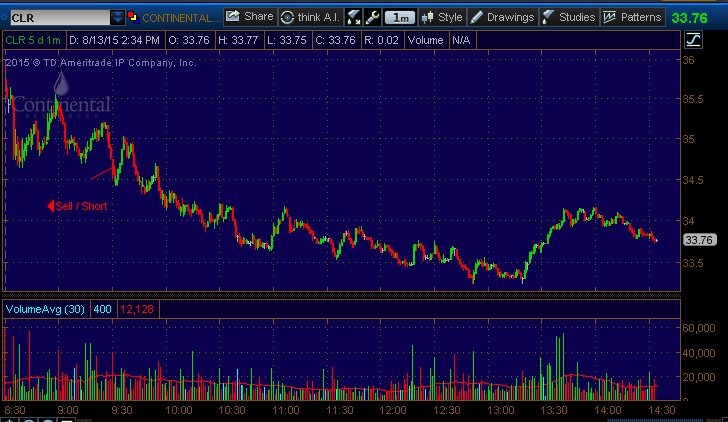
Task: Click the think A.I. circular icon
Action: tap(287, 18)
